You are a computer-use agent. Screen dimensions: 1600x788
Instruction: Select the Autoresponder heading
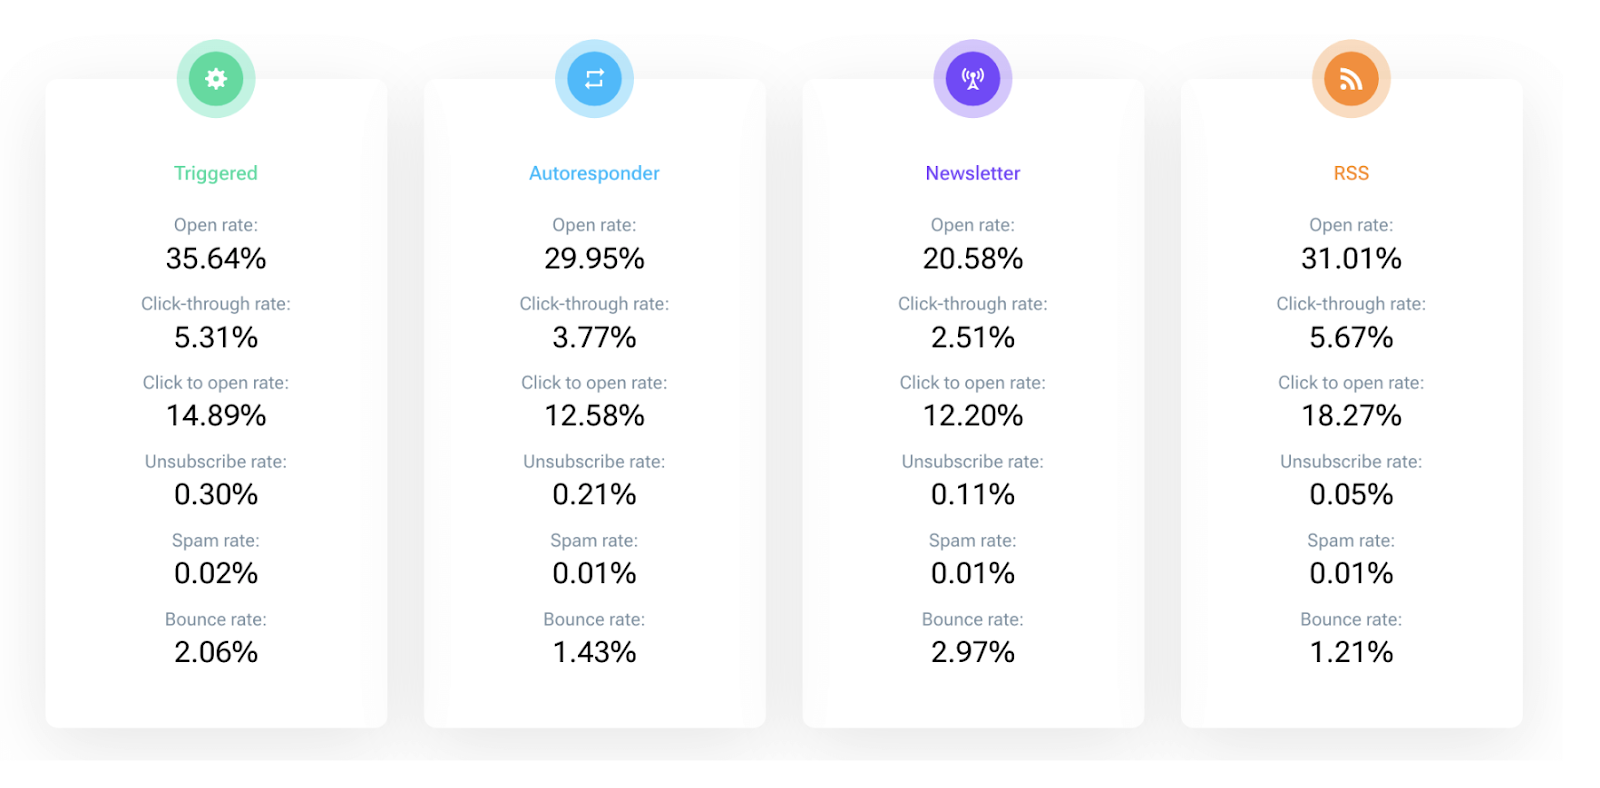tap(594, 173)
